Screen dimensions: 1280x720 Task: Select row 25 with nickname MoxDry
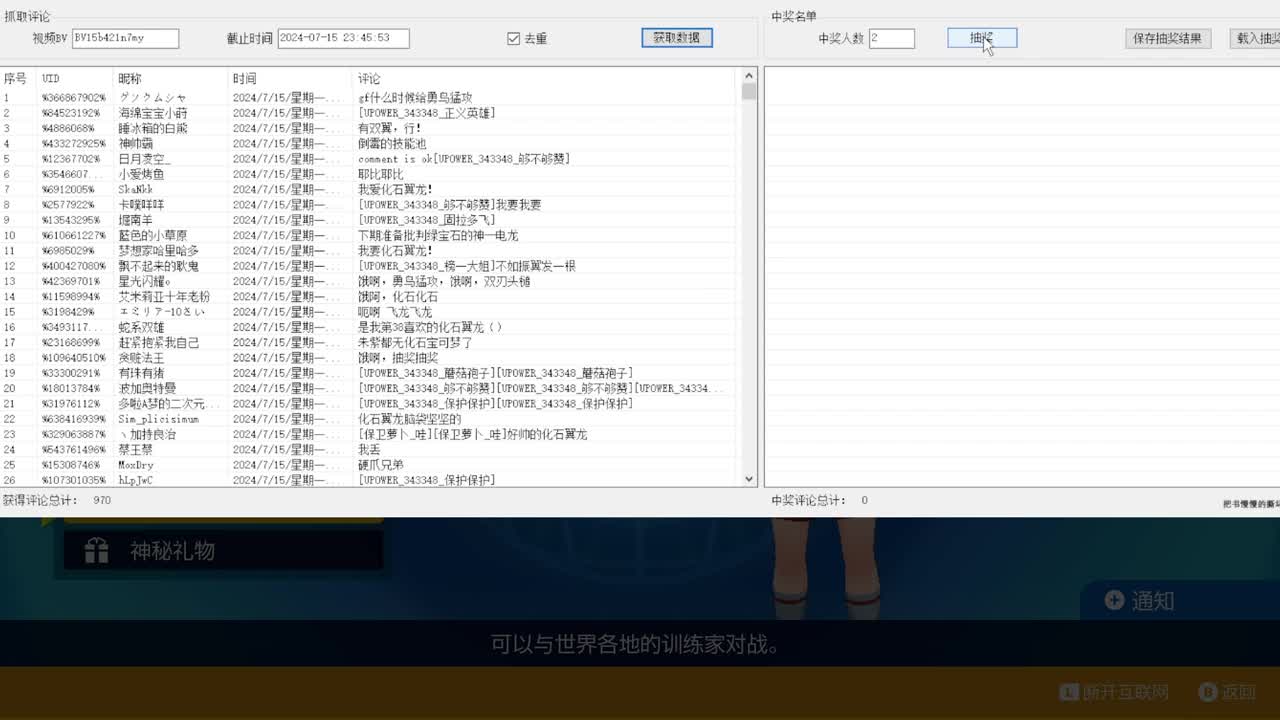tap(135, 465)
